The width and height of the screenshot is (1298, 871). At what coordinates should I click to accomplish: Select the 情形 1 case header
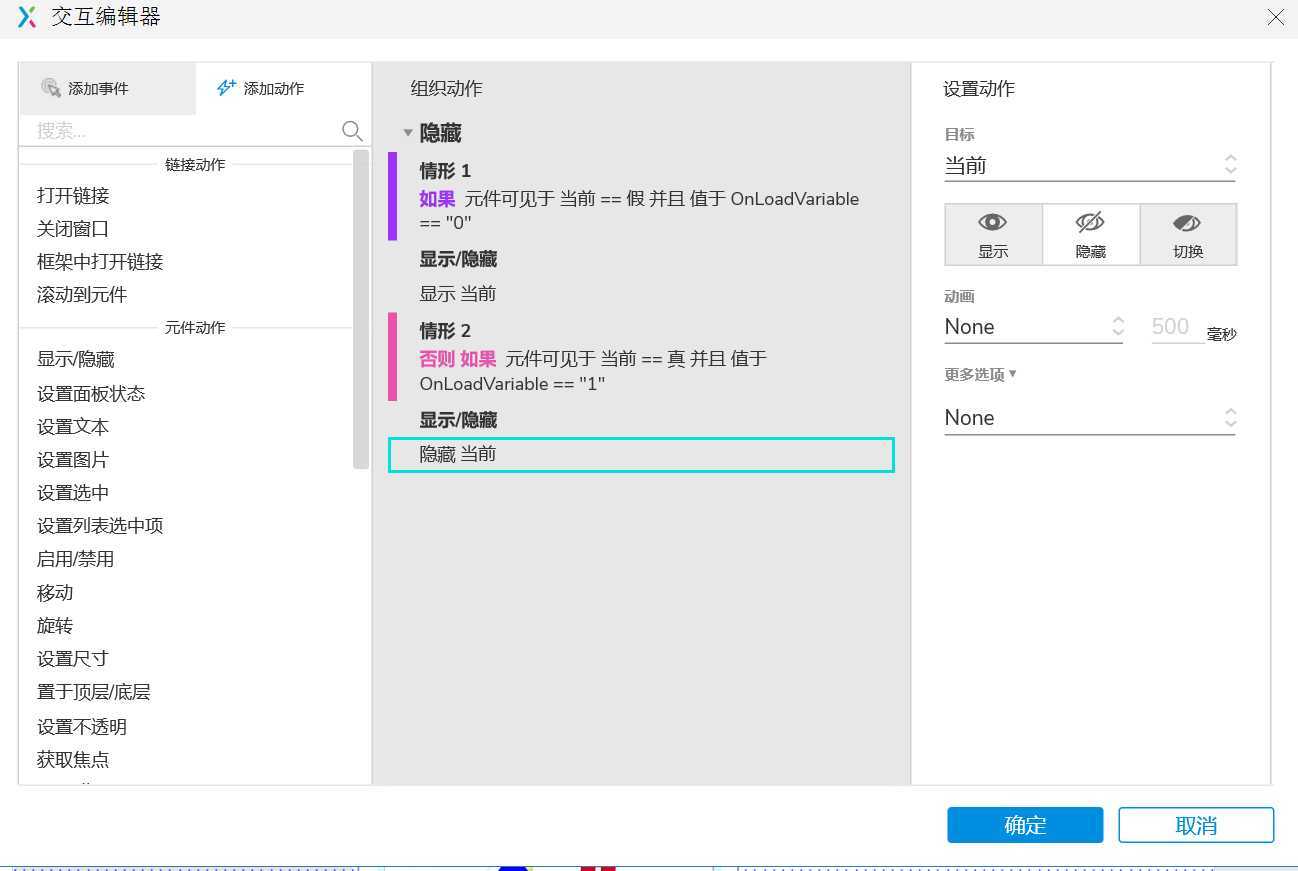(445, 171)
